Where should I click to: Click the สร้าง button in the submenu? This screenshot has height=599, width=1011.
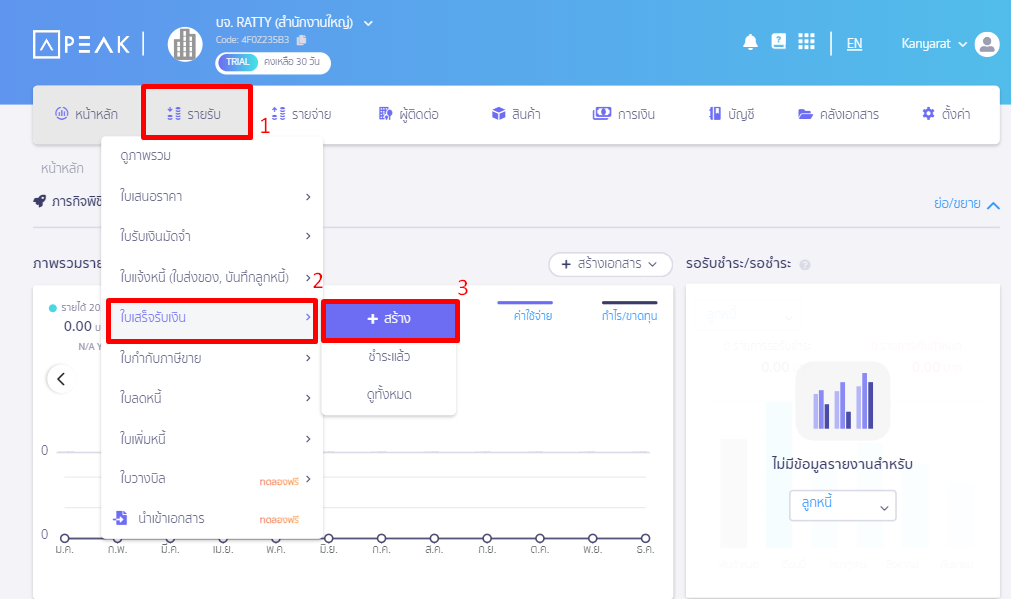coord(390,319)
